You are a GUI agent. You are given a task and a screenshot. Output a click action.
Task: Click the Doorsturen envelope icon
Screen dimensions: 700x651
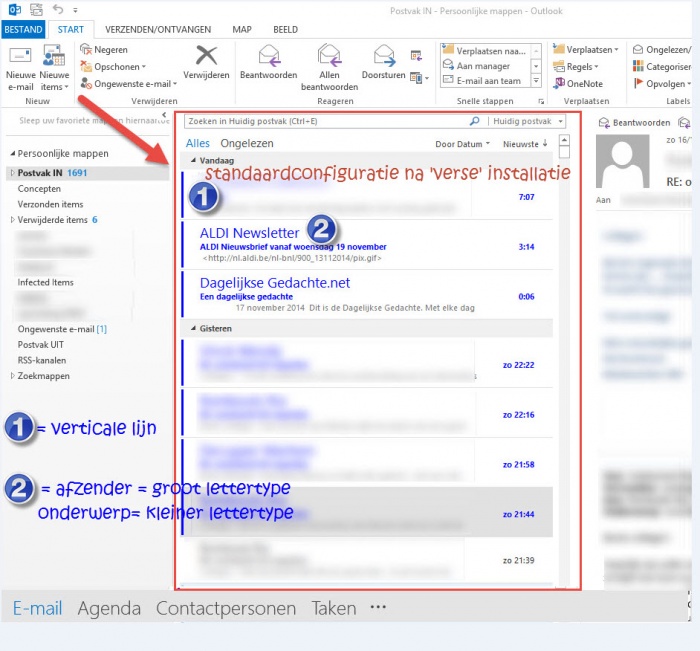[x=384, y=56]
